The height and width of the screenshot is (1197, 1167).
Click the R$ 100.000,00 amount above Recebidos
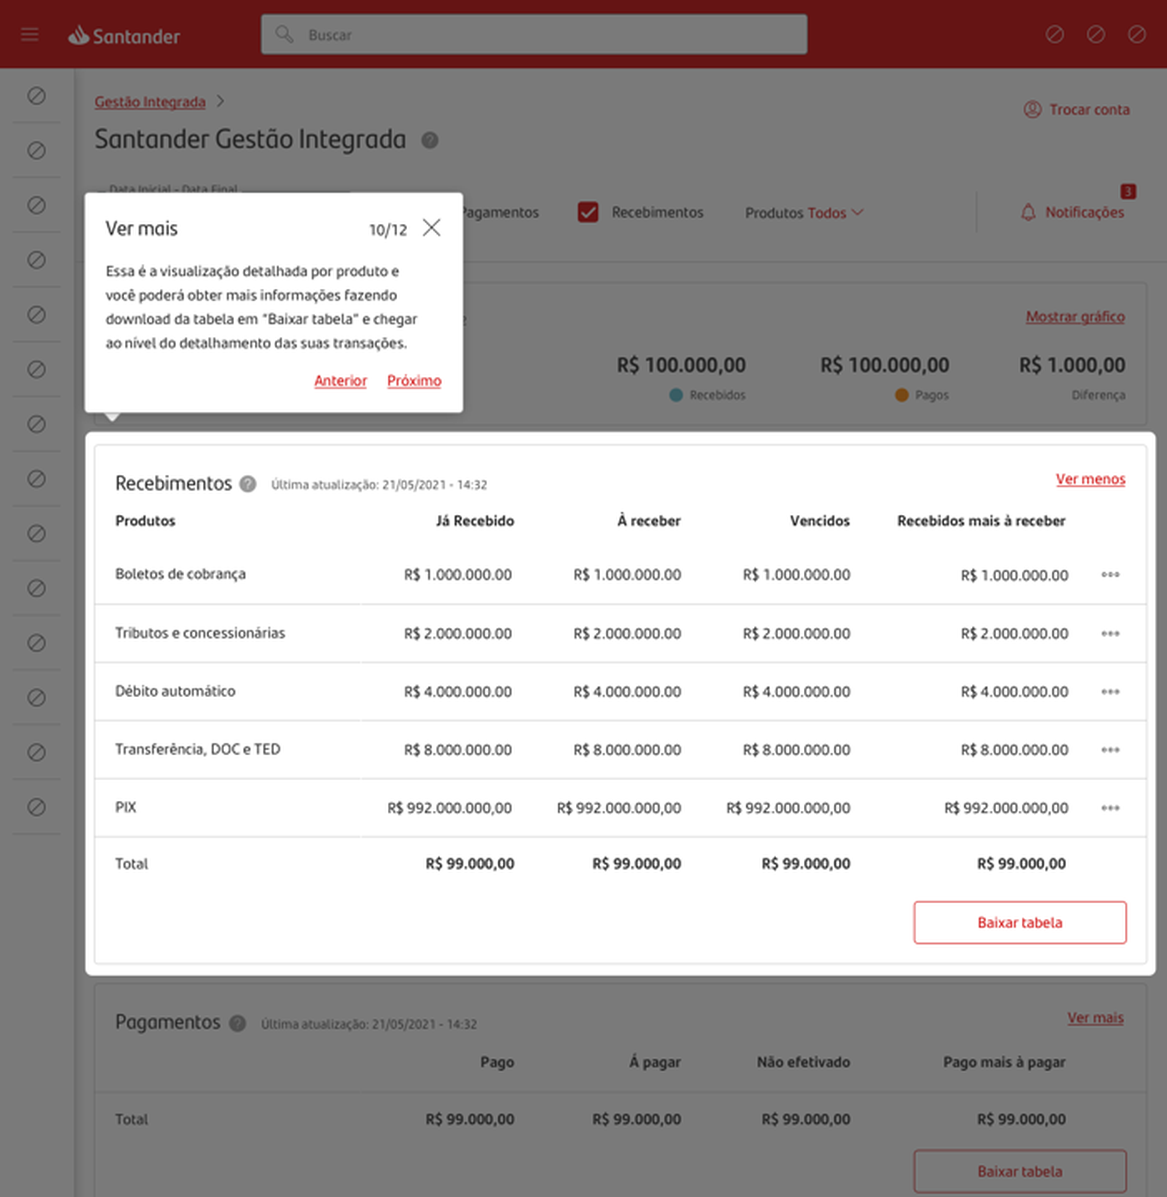681,365
